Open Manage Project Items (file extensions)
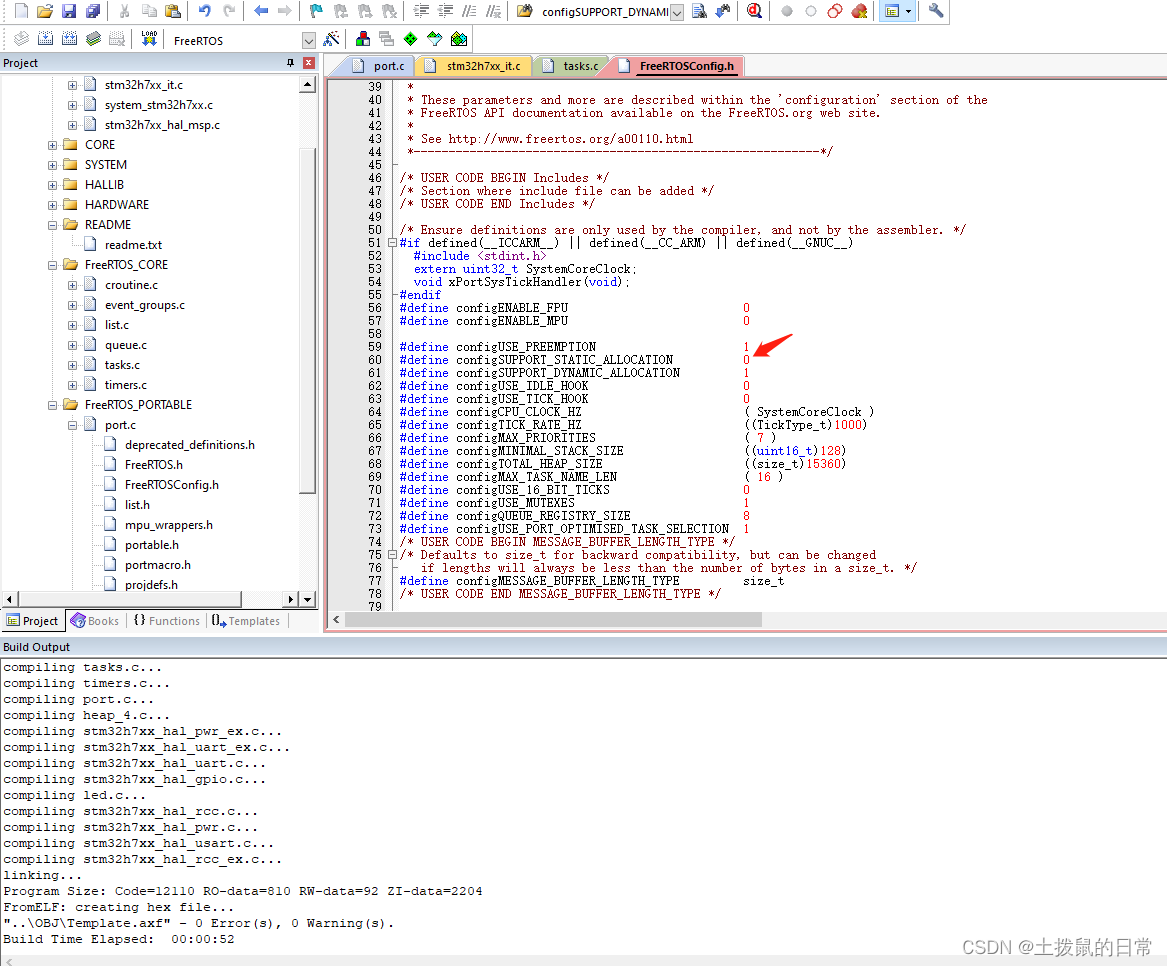 coord(362,39)
